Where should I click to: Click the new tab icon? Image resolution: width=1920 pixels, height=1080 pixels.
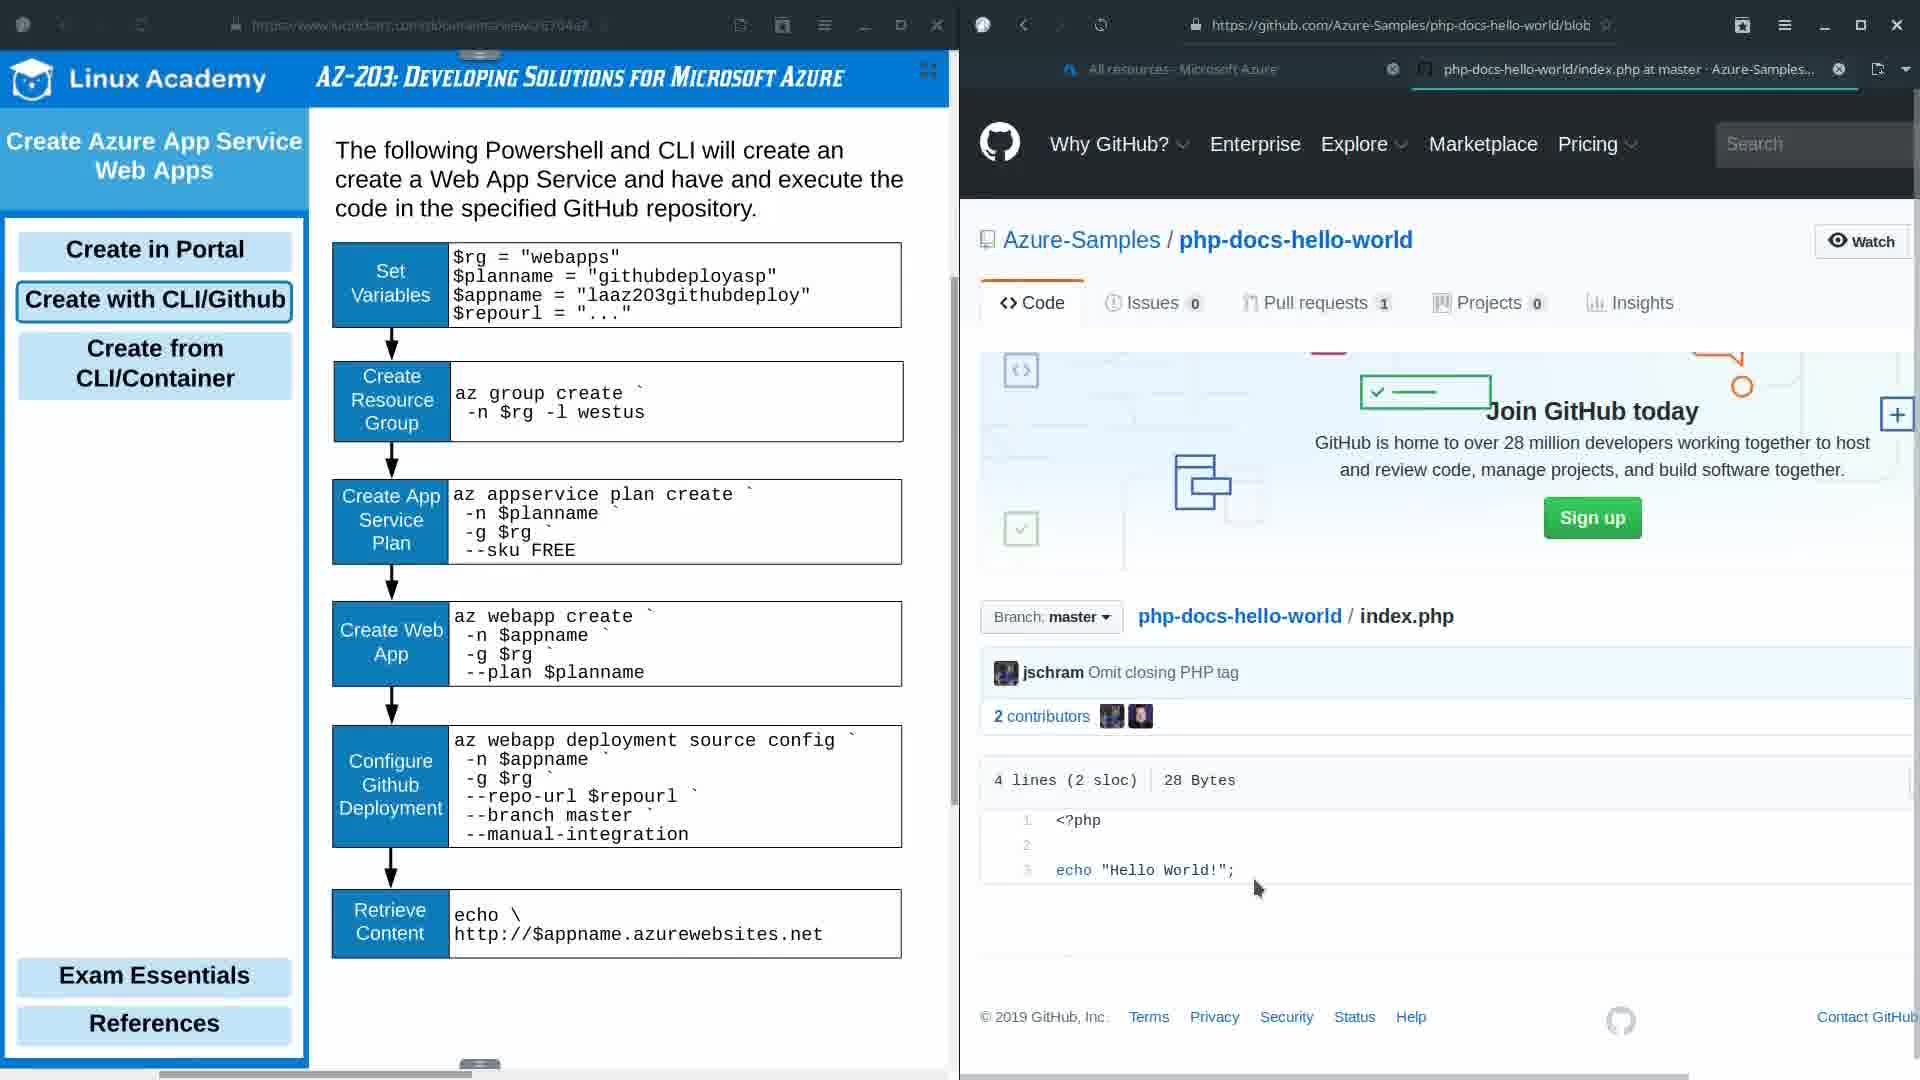coord(1878,69)
